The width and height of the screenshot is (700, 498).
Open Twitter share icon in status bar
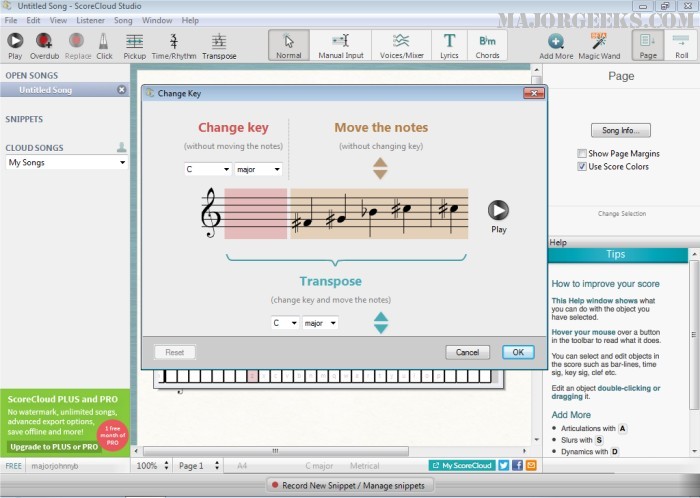point(504,465)
